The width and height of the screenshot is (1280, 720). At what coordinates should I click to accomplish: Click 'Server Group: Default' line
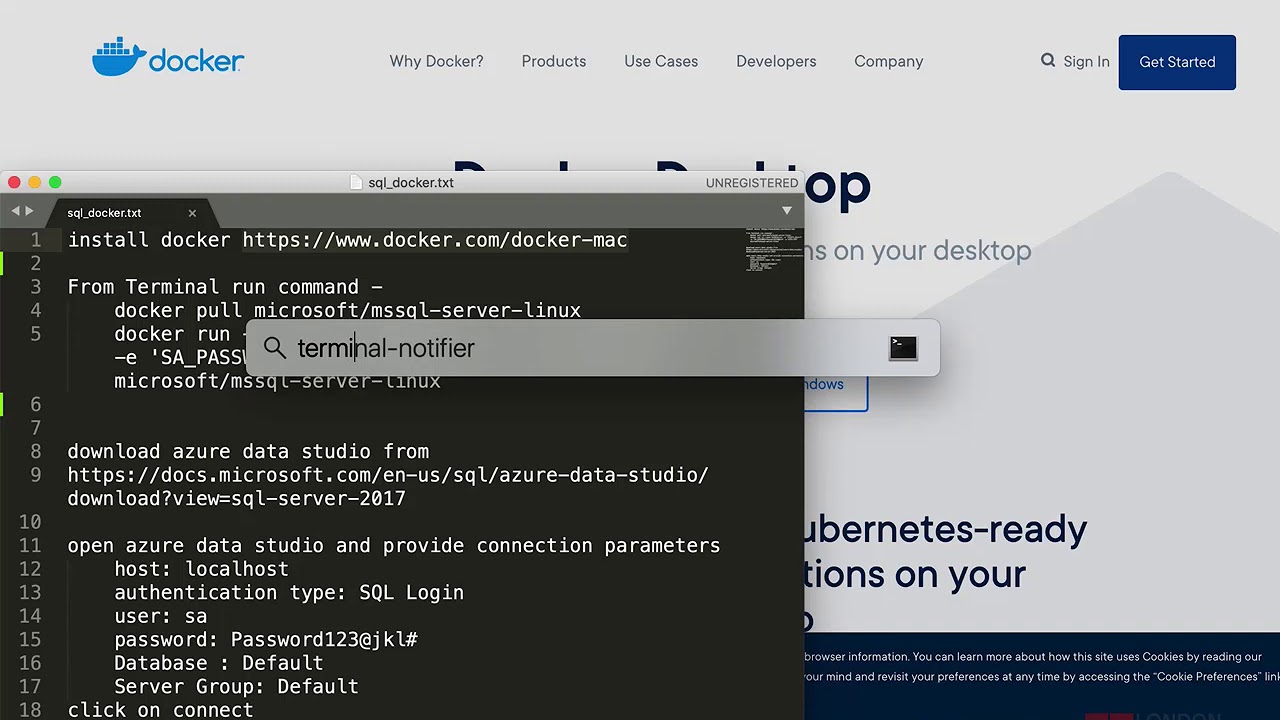[x=236, y=687]
